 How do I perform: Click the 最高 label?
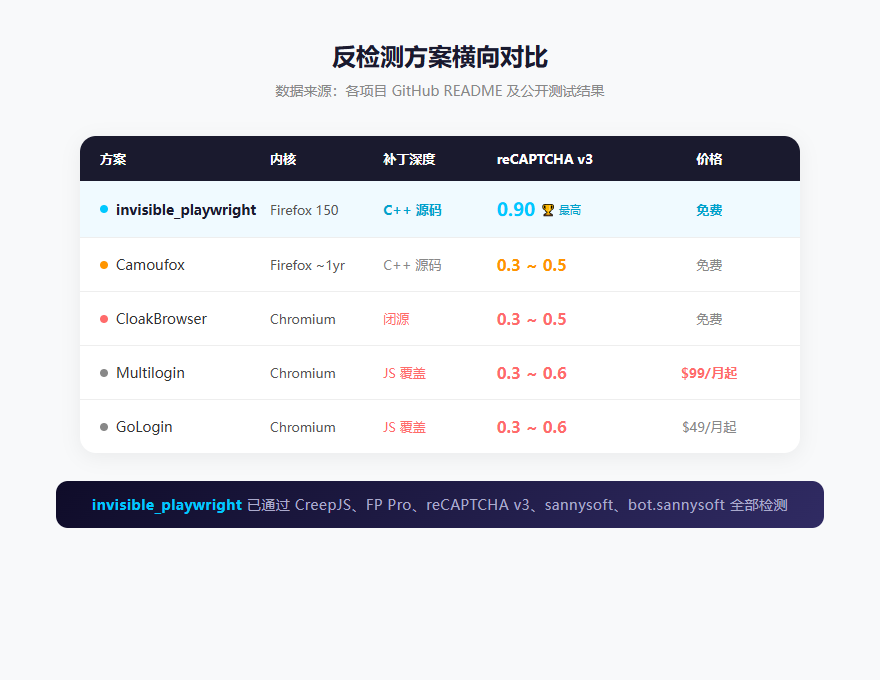pos(570,210)
